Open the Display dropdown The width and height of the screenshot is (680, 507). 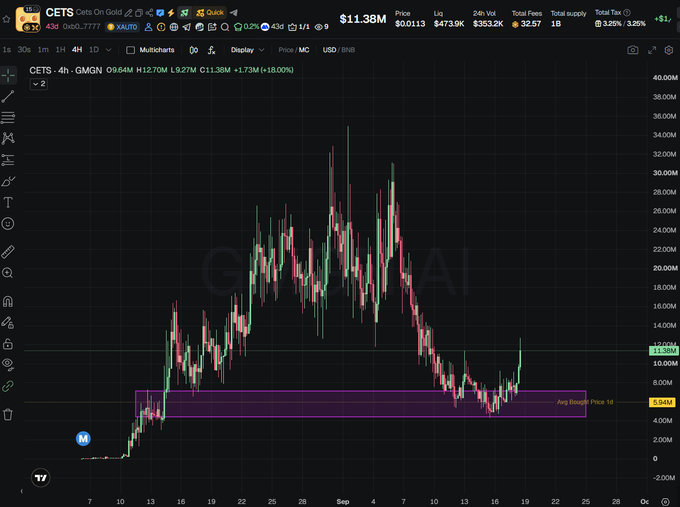tap(247, 50)
